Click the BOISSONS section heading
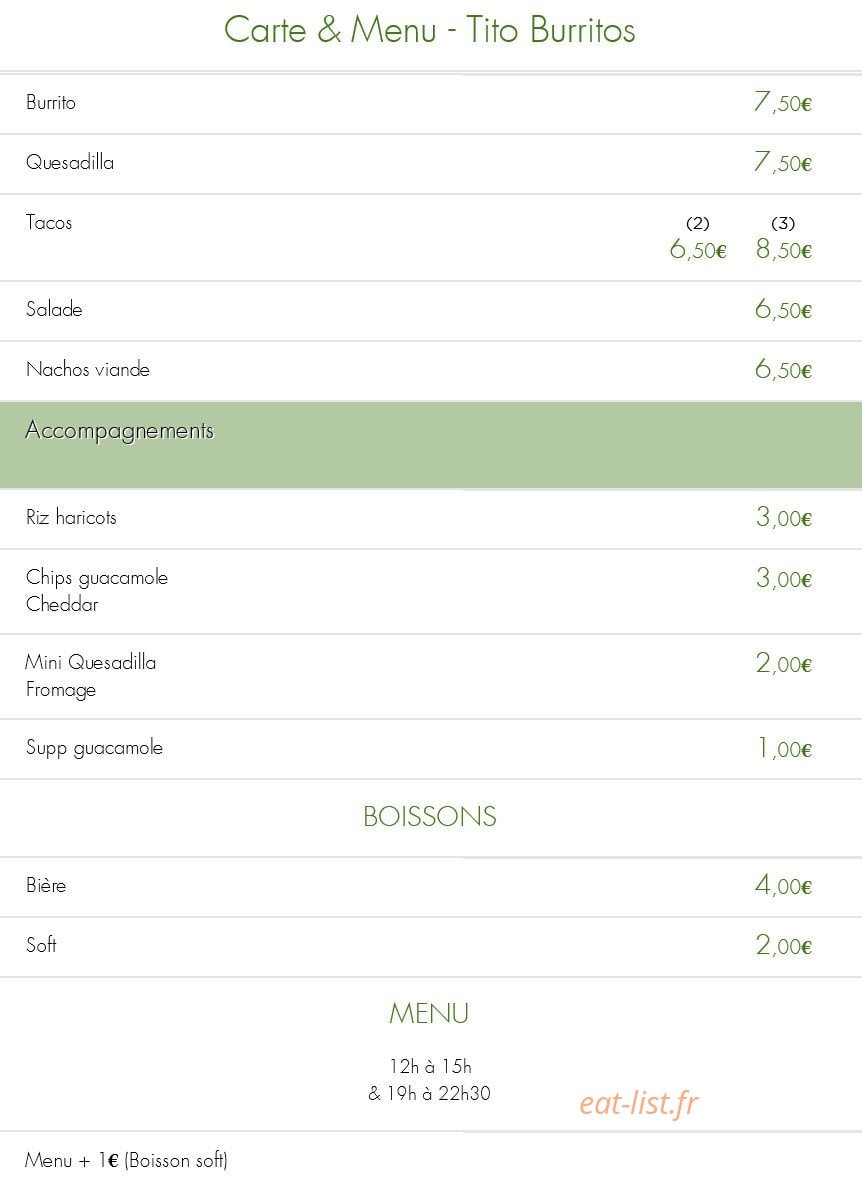 pos(429,816)
